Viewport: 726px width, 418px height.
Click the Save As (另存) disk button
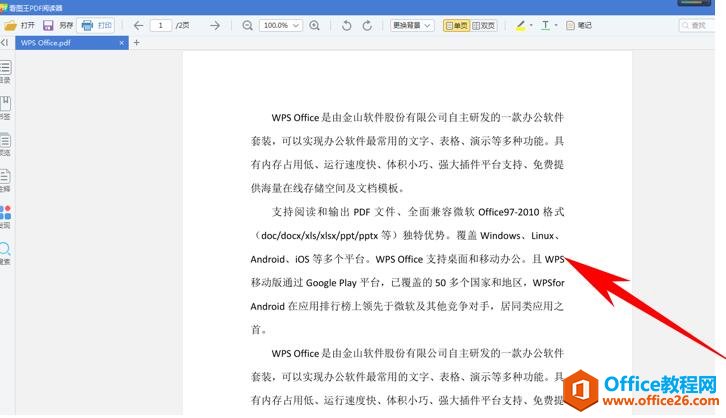point(58,25)
